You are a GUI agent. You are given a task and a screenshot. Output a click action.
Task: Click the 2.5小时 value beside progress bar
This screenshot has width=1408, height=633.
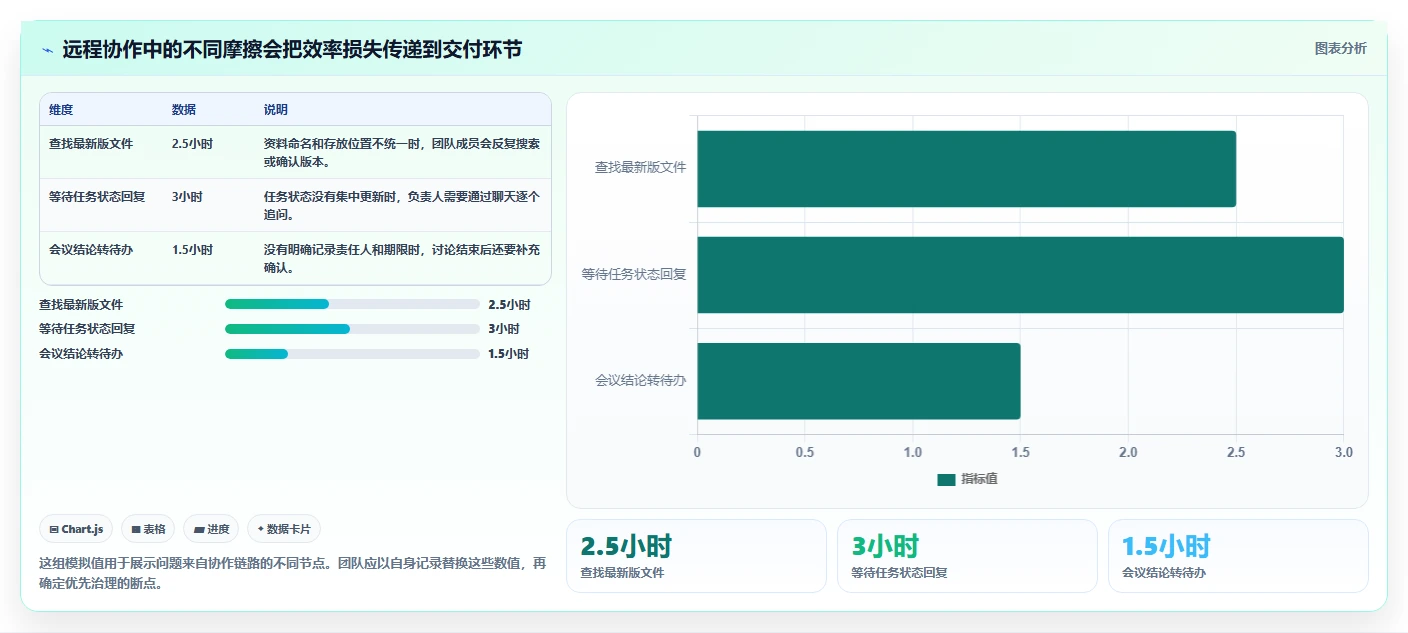(509, 304)
